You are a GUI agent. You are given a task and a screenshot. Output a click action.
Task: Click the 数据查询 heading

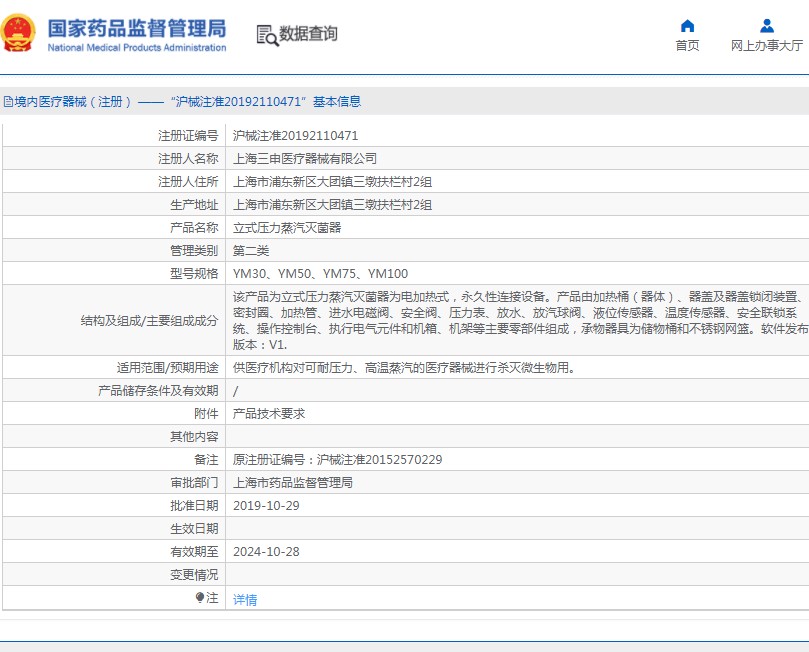click(x=308, y=34)
